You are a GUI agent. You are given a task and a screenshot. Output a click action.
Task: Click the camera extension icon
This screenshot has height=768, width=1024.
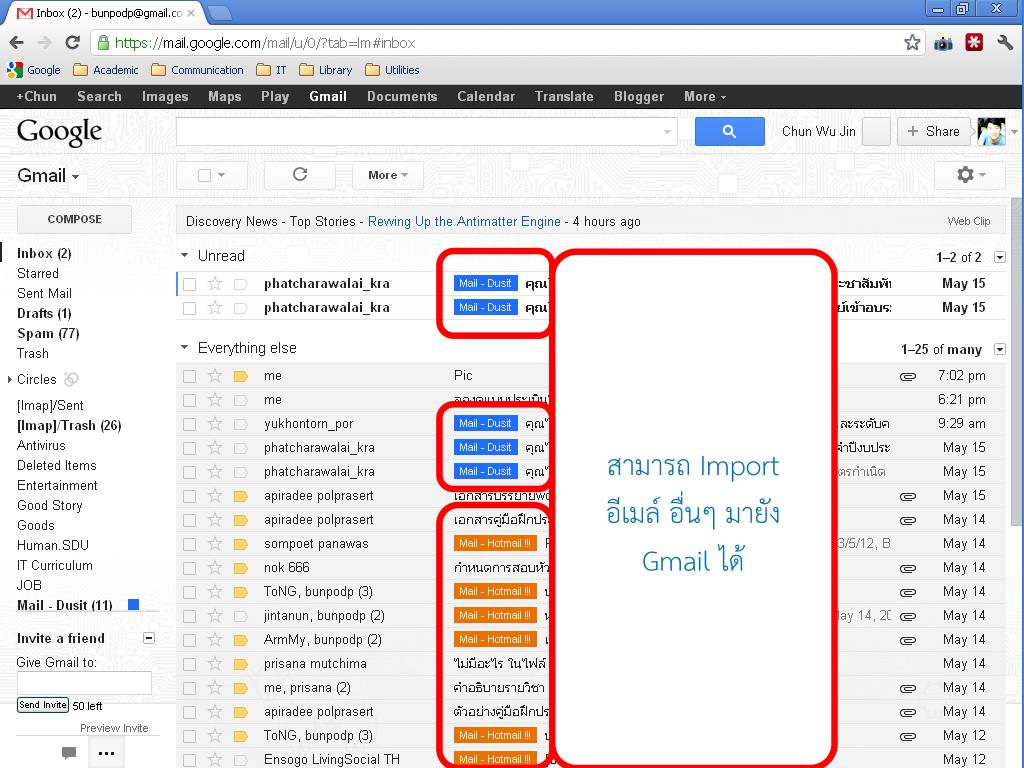point(943,43)
